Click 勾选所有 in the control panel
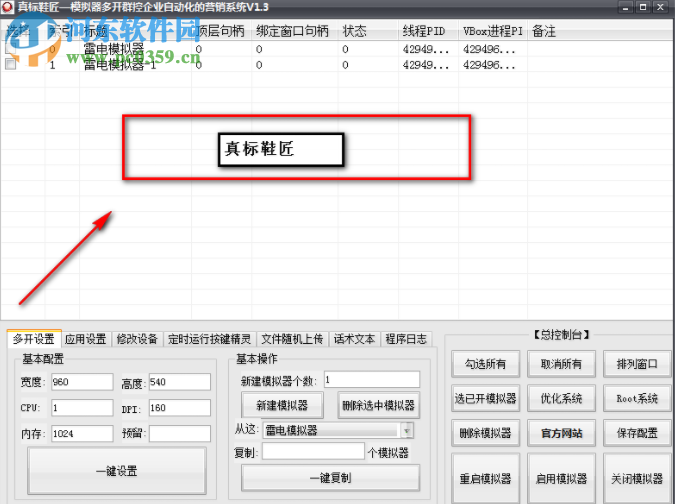The image size is (675, 504). 486,364
